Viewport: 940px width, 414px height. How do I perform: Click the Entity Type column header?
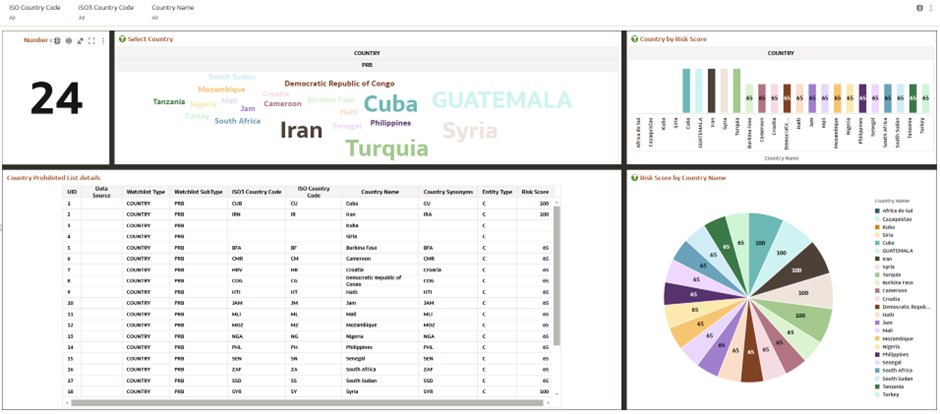498,192
